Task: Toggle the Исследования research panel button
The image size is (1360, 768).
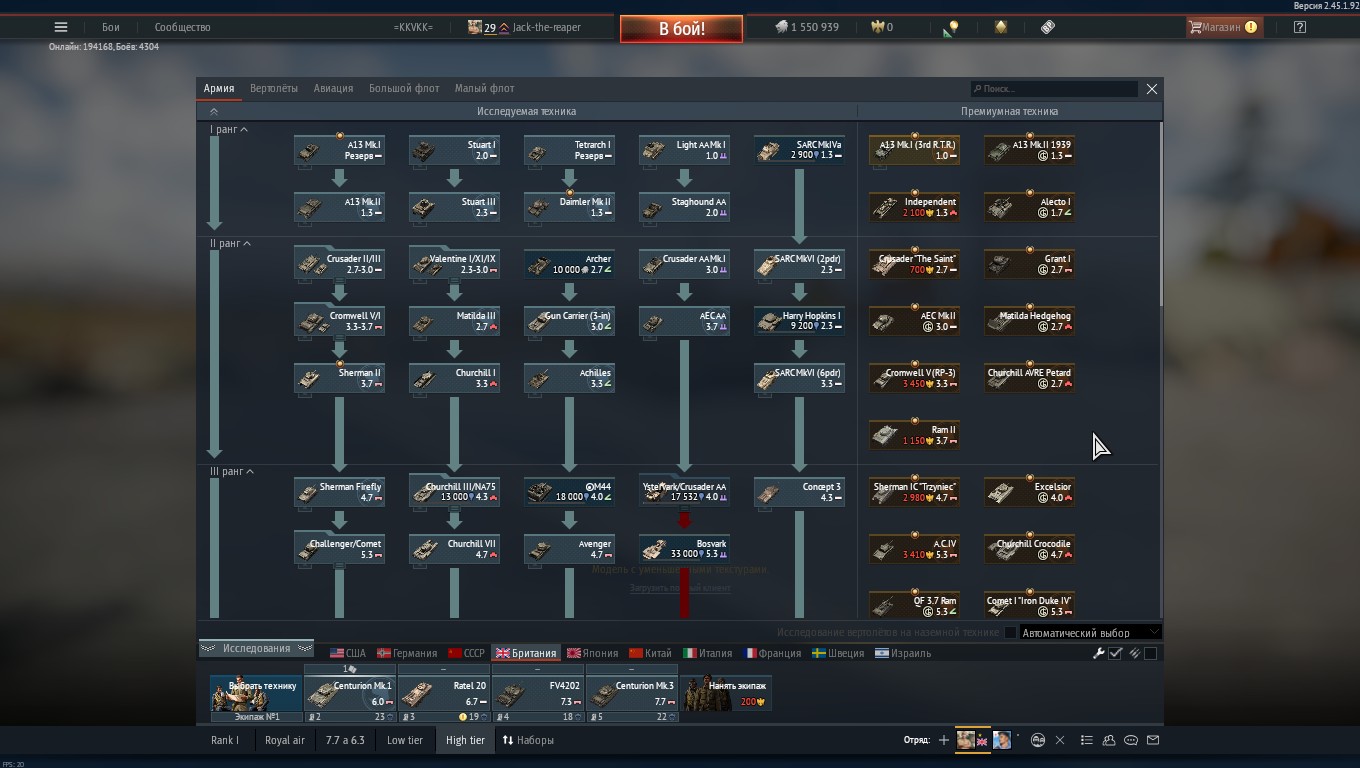Action: [257, 648]
